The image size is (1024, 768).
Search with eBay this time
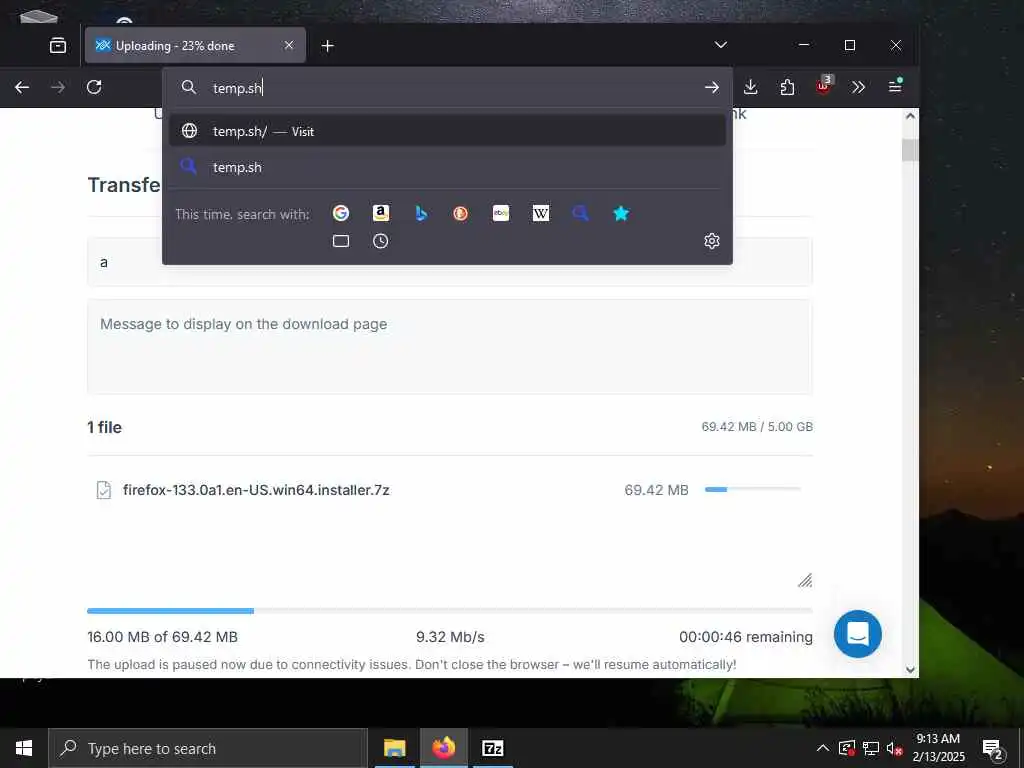501,213
